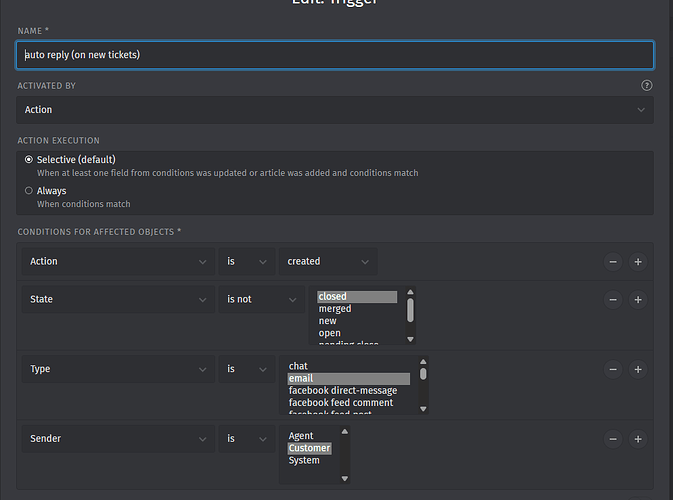This screenshot has height=500, width=673.
Task: Select 'closed' in the State list
Action: pos(357,297)
